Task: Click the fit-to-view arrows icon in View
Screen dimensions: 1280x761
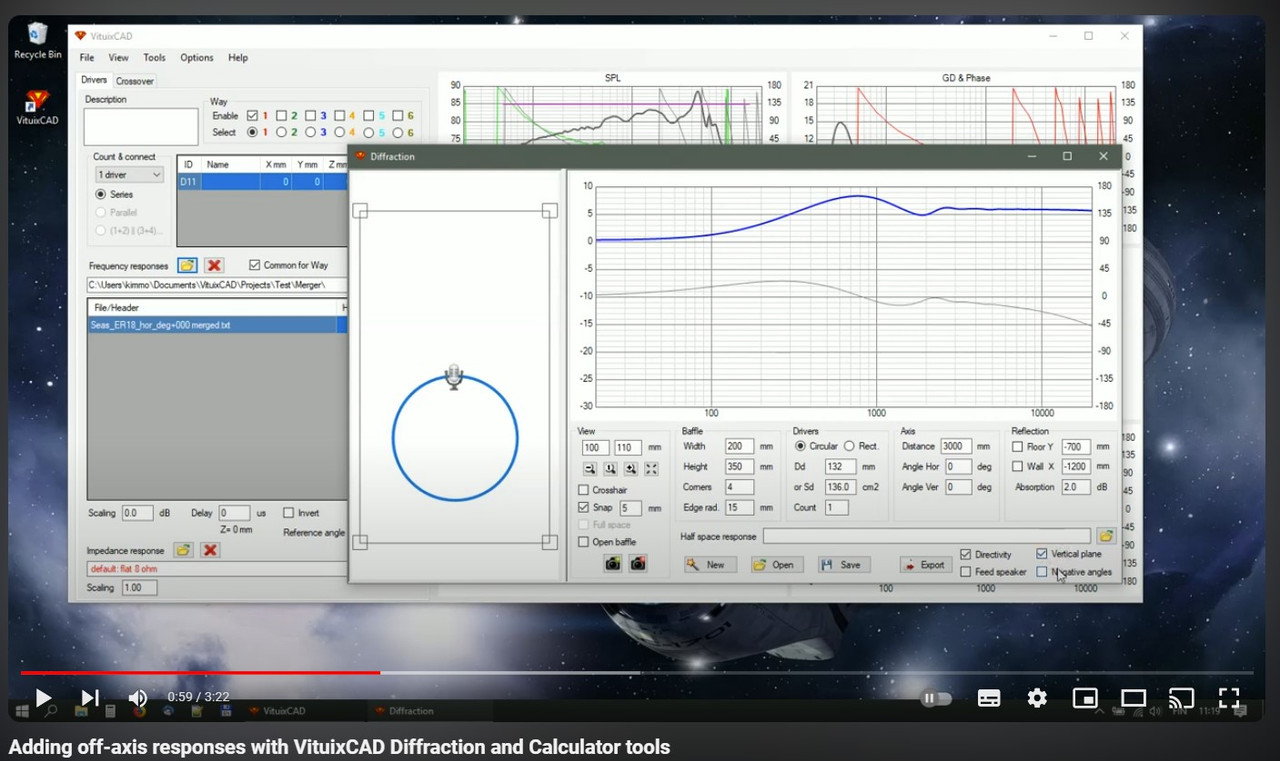Action: tap(652, 468)
